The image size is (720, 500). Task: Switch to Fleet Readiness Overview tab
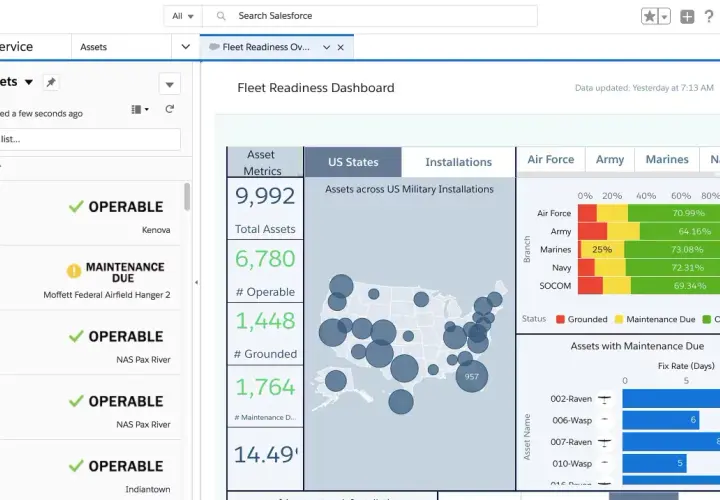click(266, 47)
